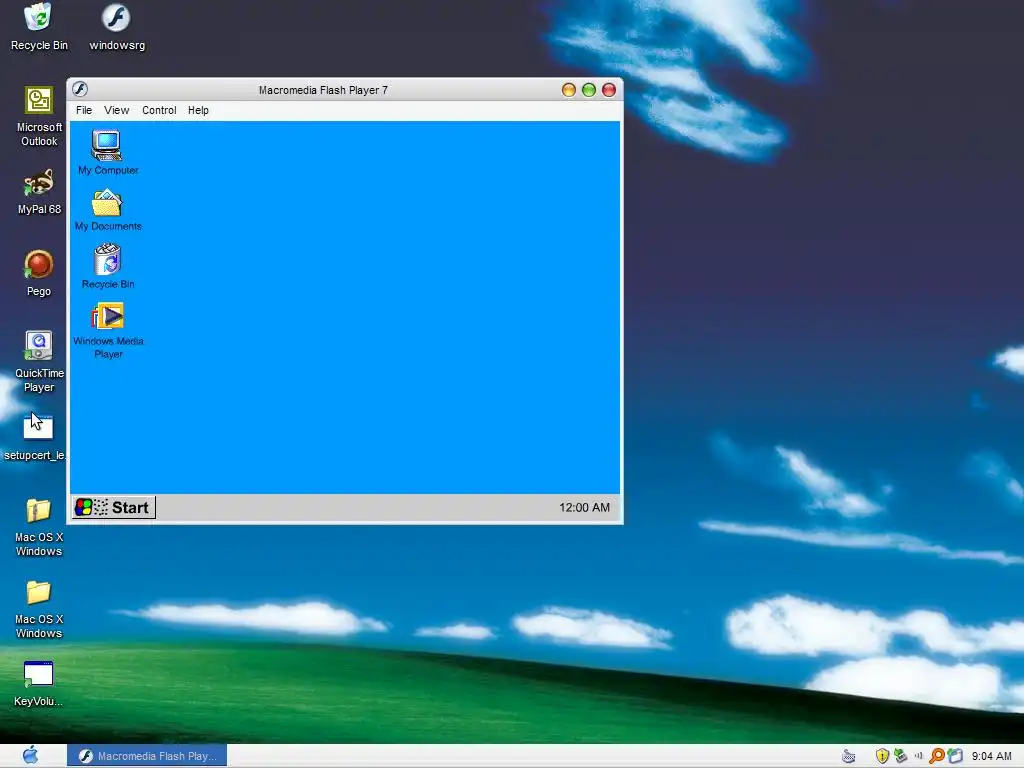Image resolution: width=1024 pixels, height=768 pixels.
Task: Close Flash Player with red button
Action: coord(609,90)
